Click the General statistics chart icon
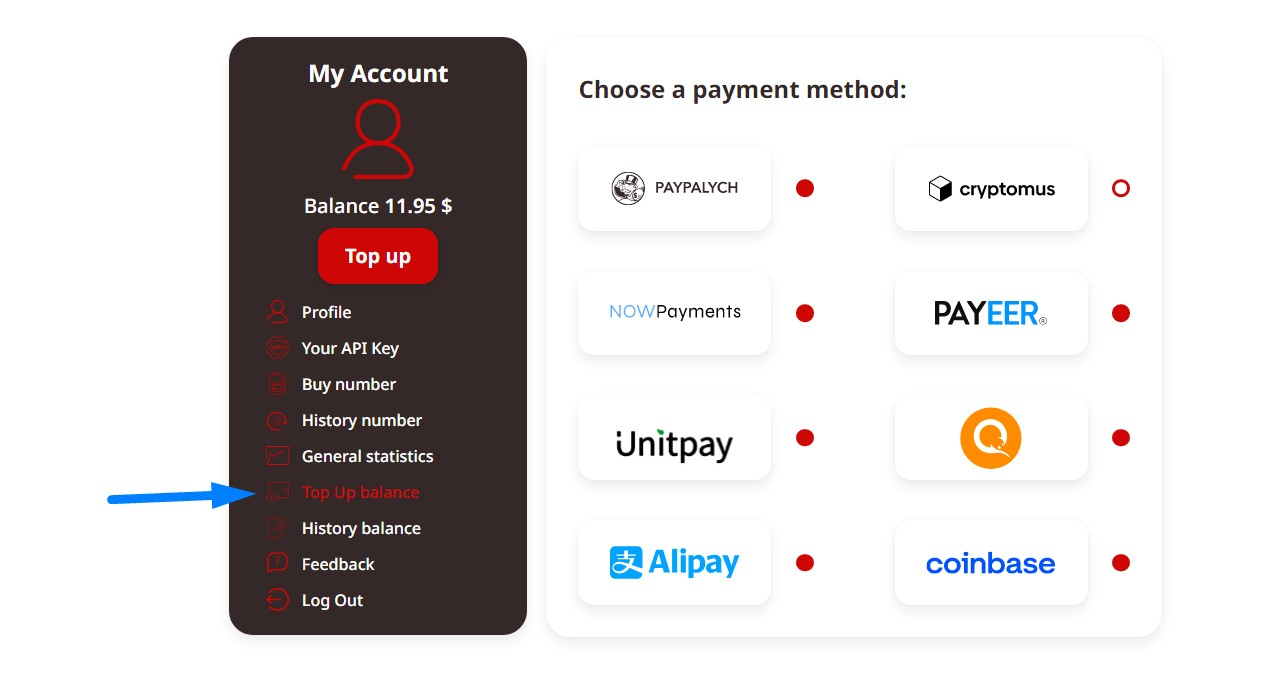Viewport: 1266px width, 676px height. point(277,456)
